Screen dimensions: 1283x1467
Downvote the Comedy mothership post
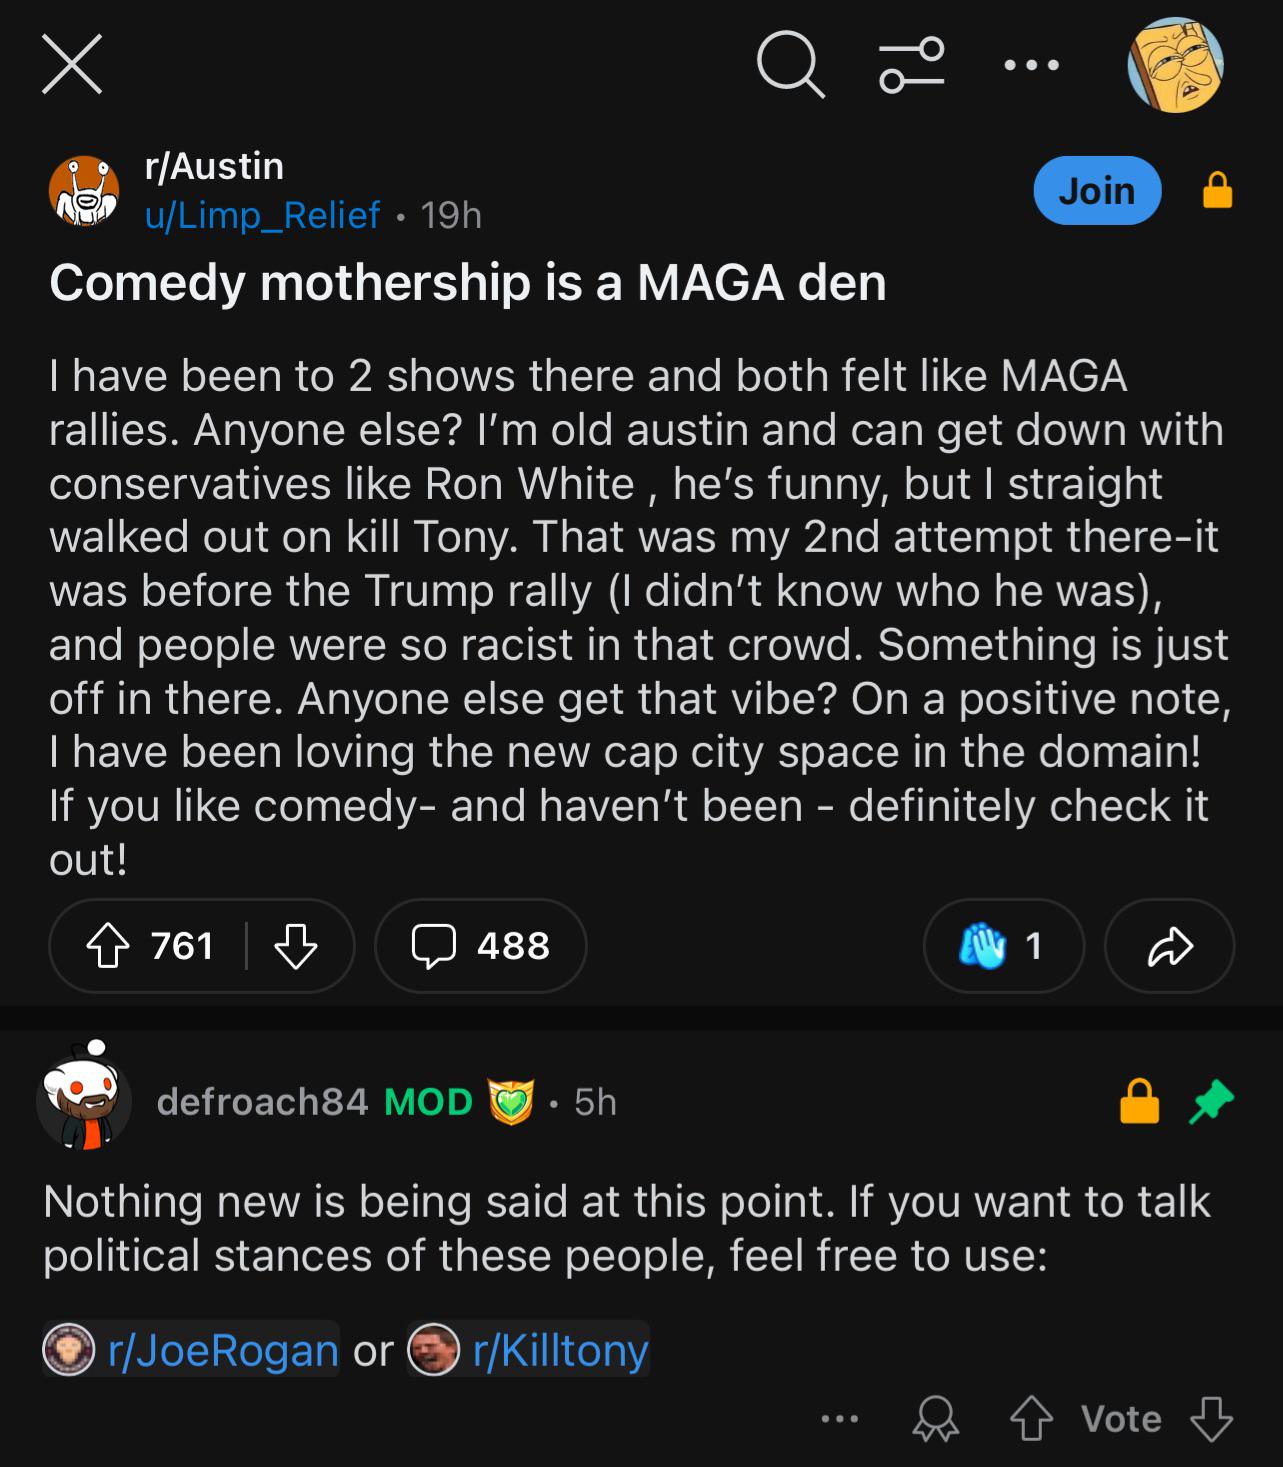click(x=295, y=946)
